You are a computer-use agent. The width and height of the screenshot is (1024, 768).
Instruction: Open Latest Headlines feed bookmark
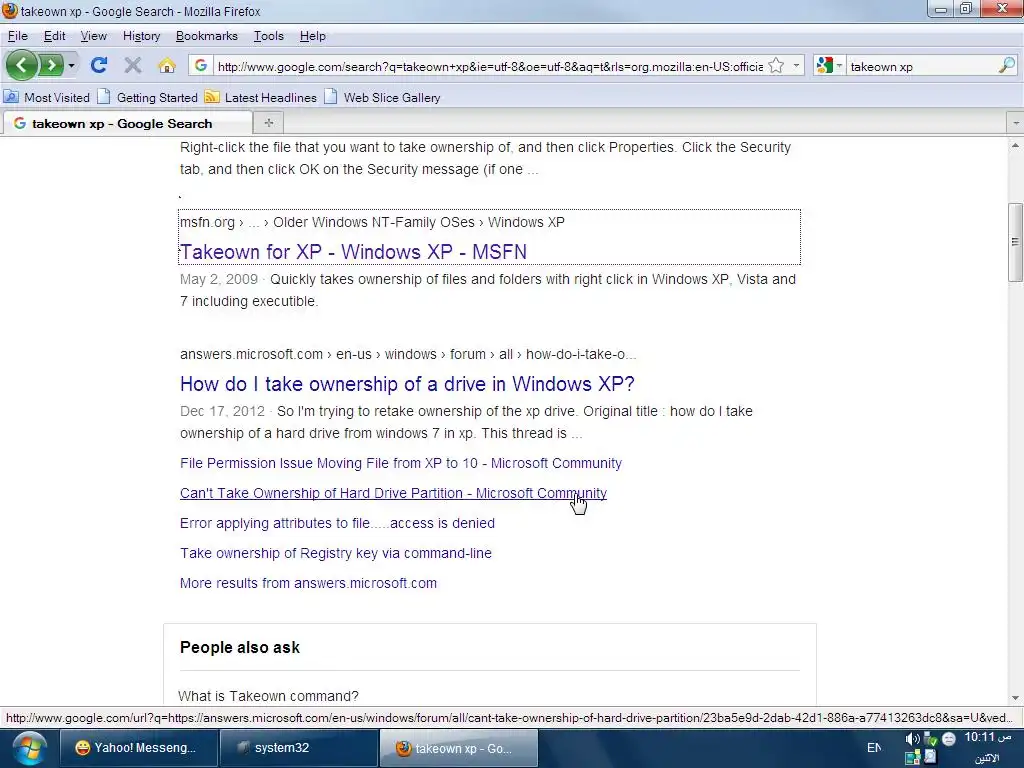click(261, 97)
